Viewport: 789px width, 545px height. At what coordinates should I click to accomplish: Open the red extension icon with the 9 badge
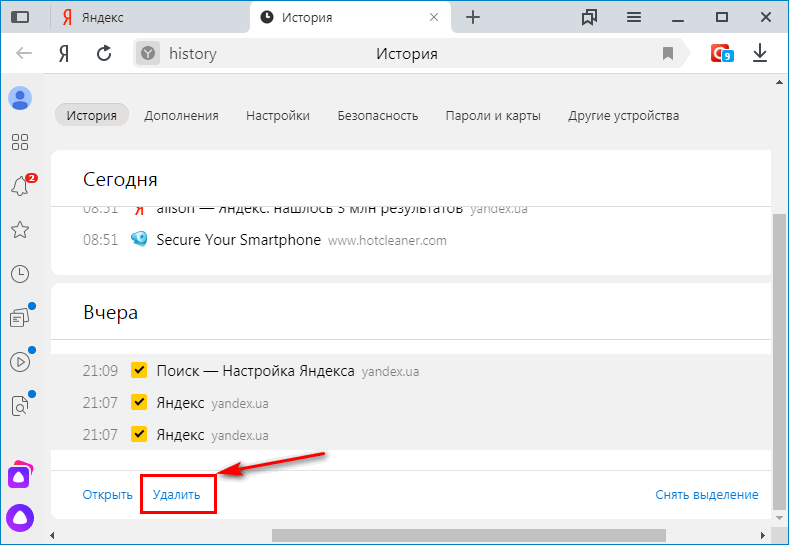pyautogui.click(x=722, y=53)
